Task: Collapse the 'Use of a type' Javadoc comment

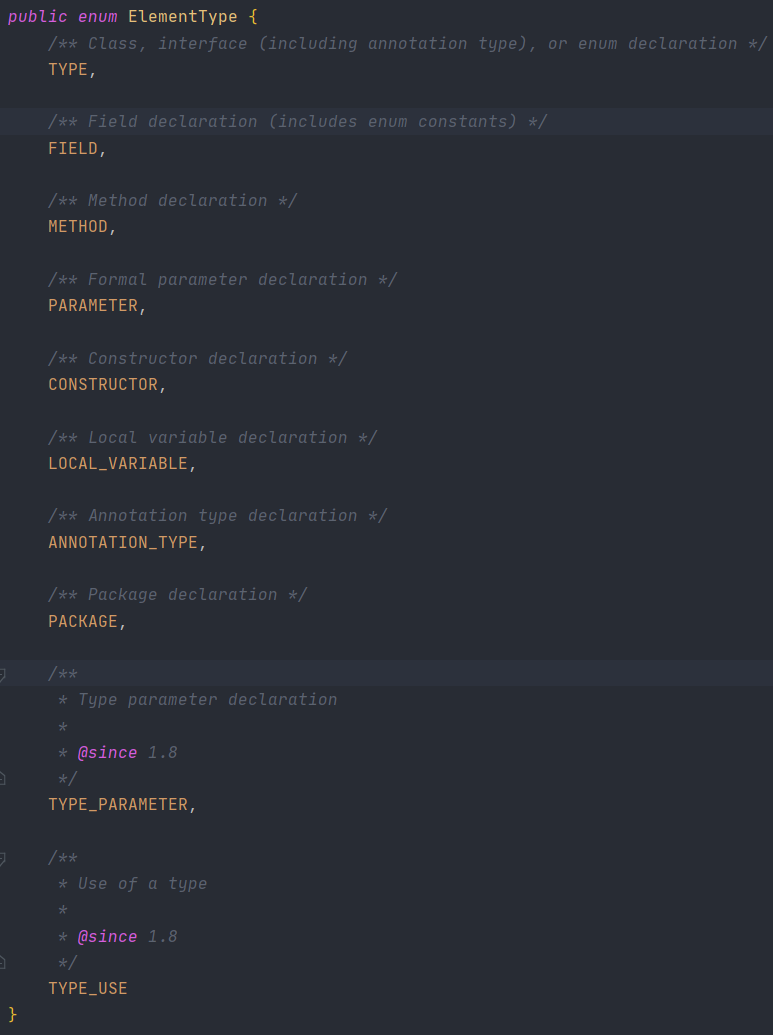Action: pyautogui.click(x=3, y=858)
